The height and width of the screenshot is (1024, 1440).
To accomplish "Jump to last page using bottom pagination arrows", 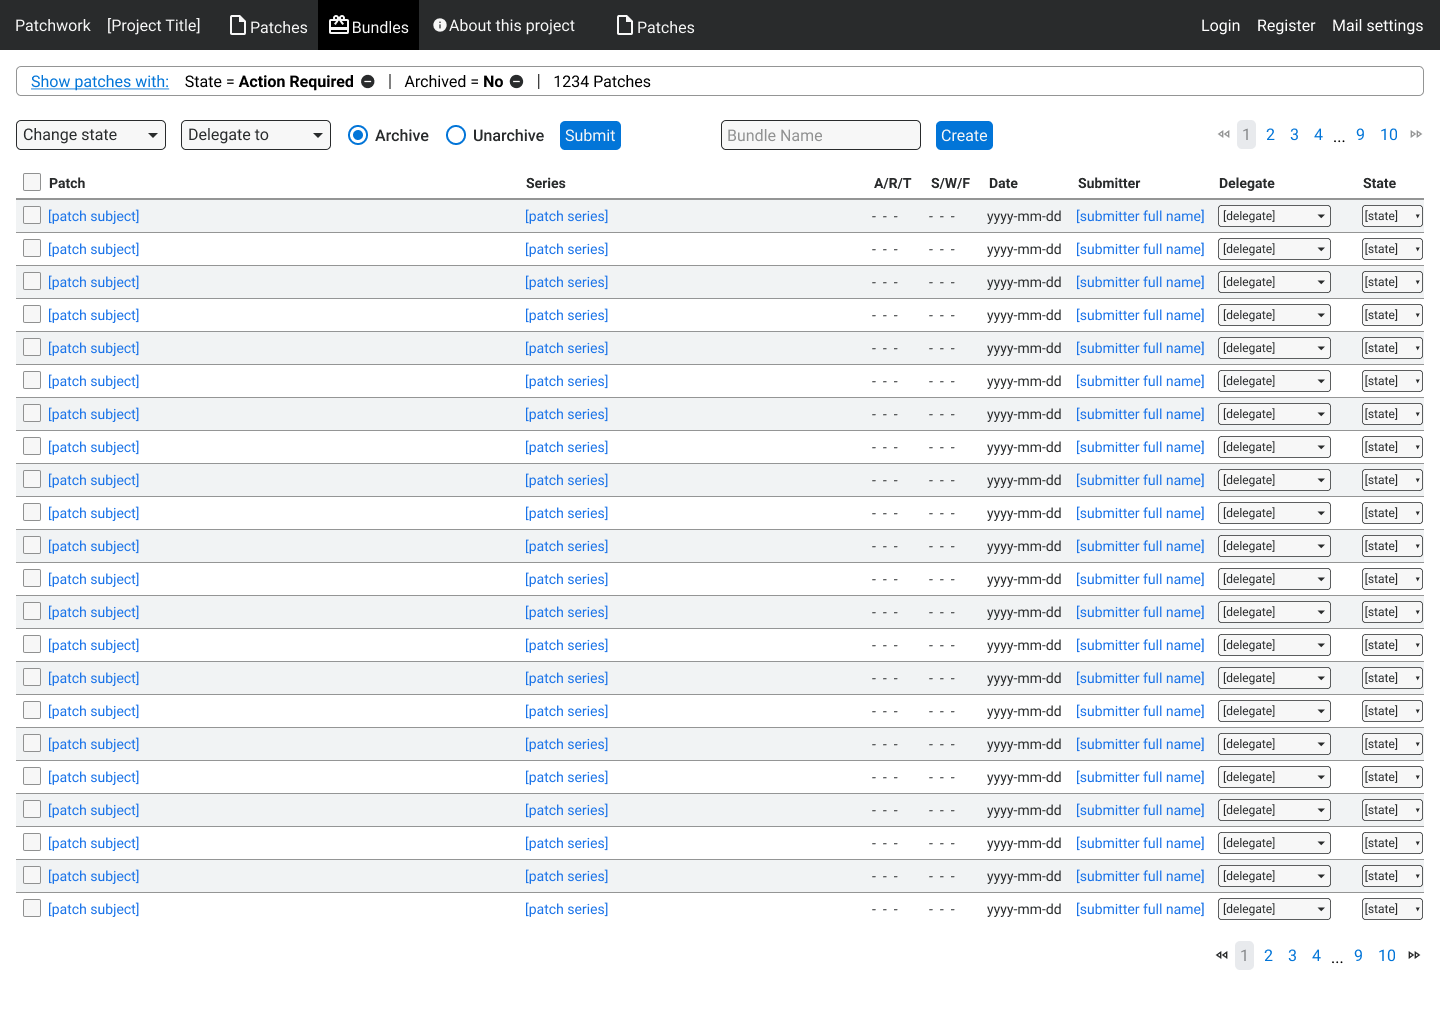I will [1414, 956].
